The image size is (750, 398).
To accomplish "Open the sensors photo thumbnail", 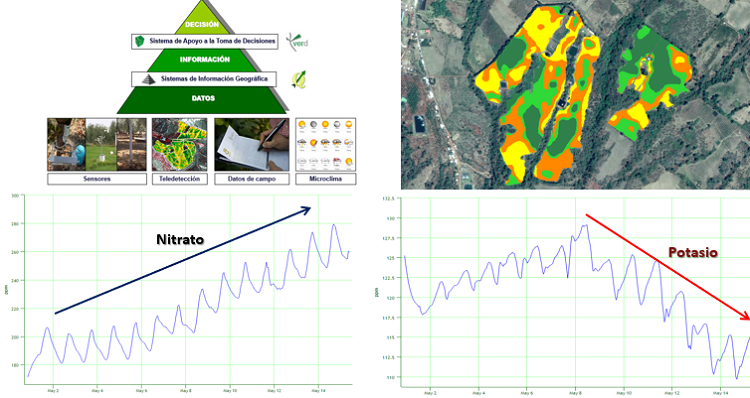I will click(97, 144).
